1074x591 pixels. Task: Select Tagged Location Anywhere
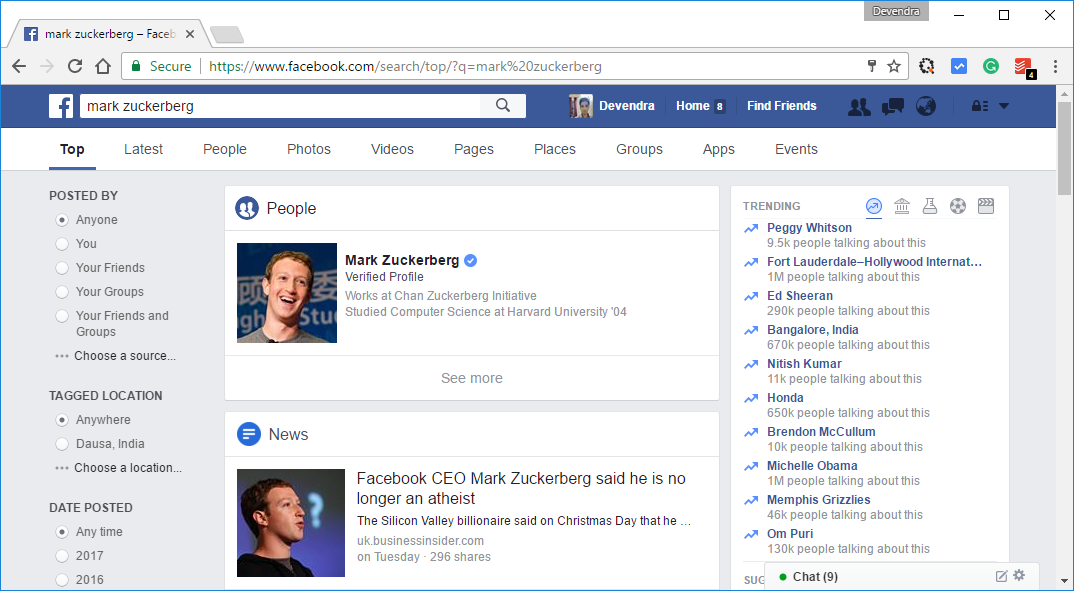(62, 420)
